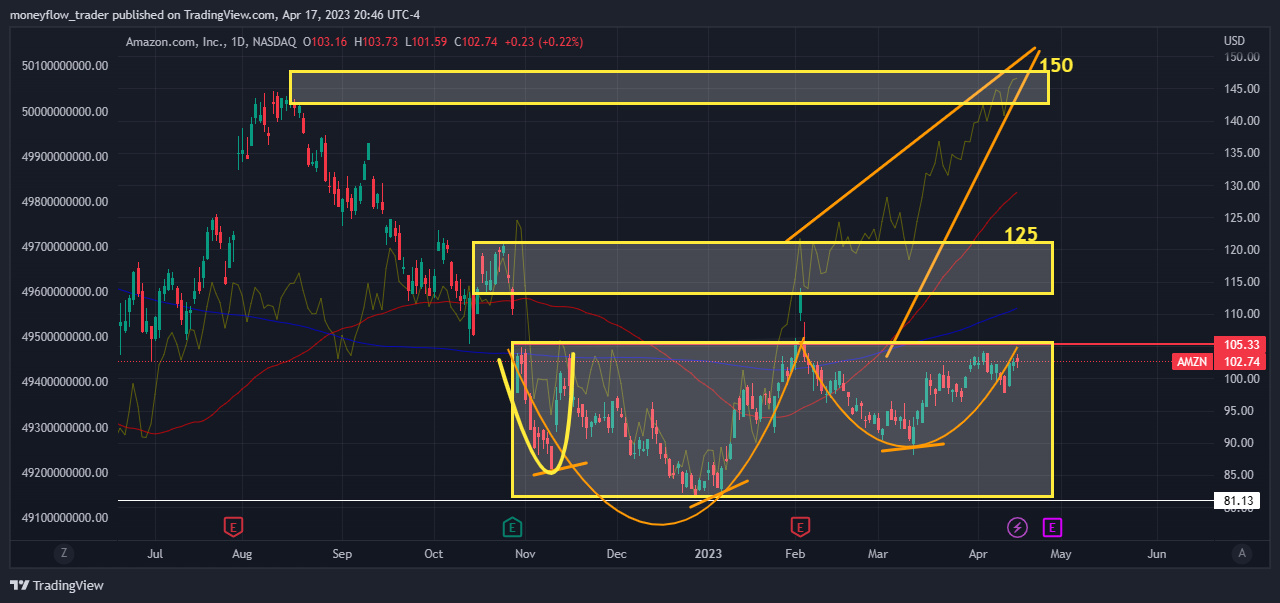Screen dimensions: 1280x603
Task: Click the Z timezone button on time axis
Action: point(63,553)
